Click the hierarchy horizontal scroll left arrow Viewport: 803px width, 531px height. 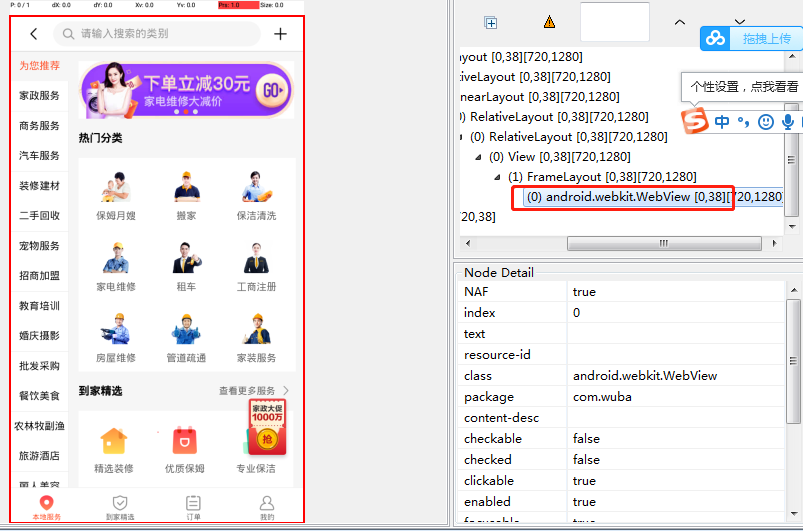click(468, 243)
